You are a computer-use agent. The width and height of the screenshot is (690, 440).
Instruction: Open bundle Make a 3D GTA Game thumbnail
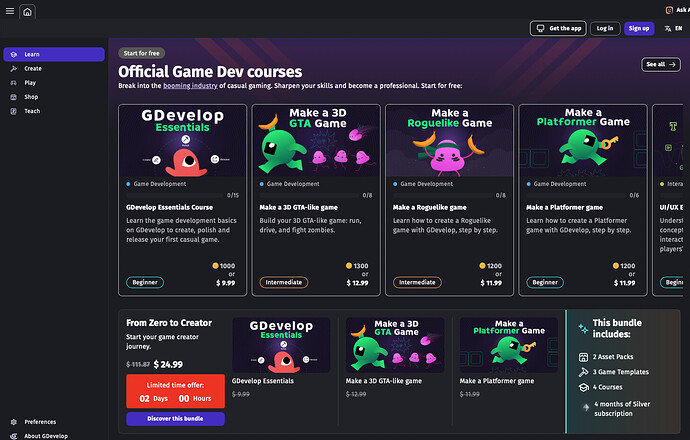click(395, 345)
